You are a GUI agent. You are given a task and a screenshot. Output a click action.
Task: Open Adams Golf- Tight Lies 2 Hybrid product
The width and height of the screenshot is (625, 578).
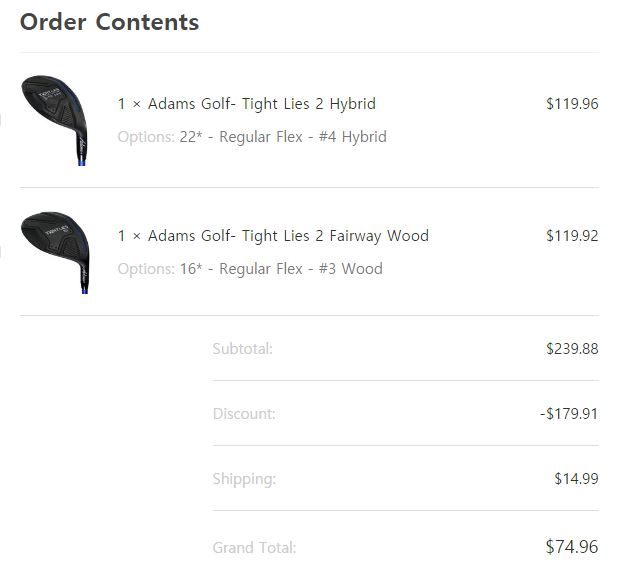(261, 104)
